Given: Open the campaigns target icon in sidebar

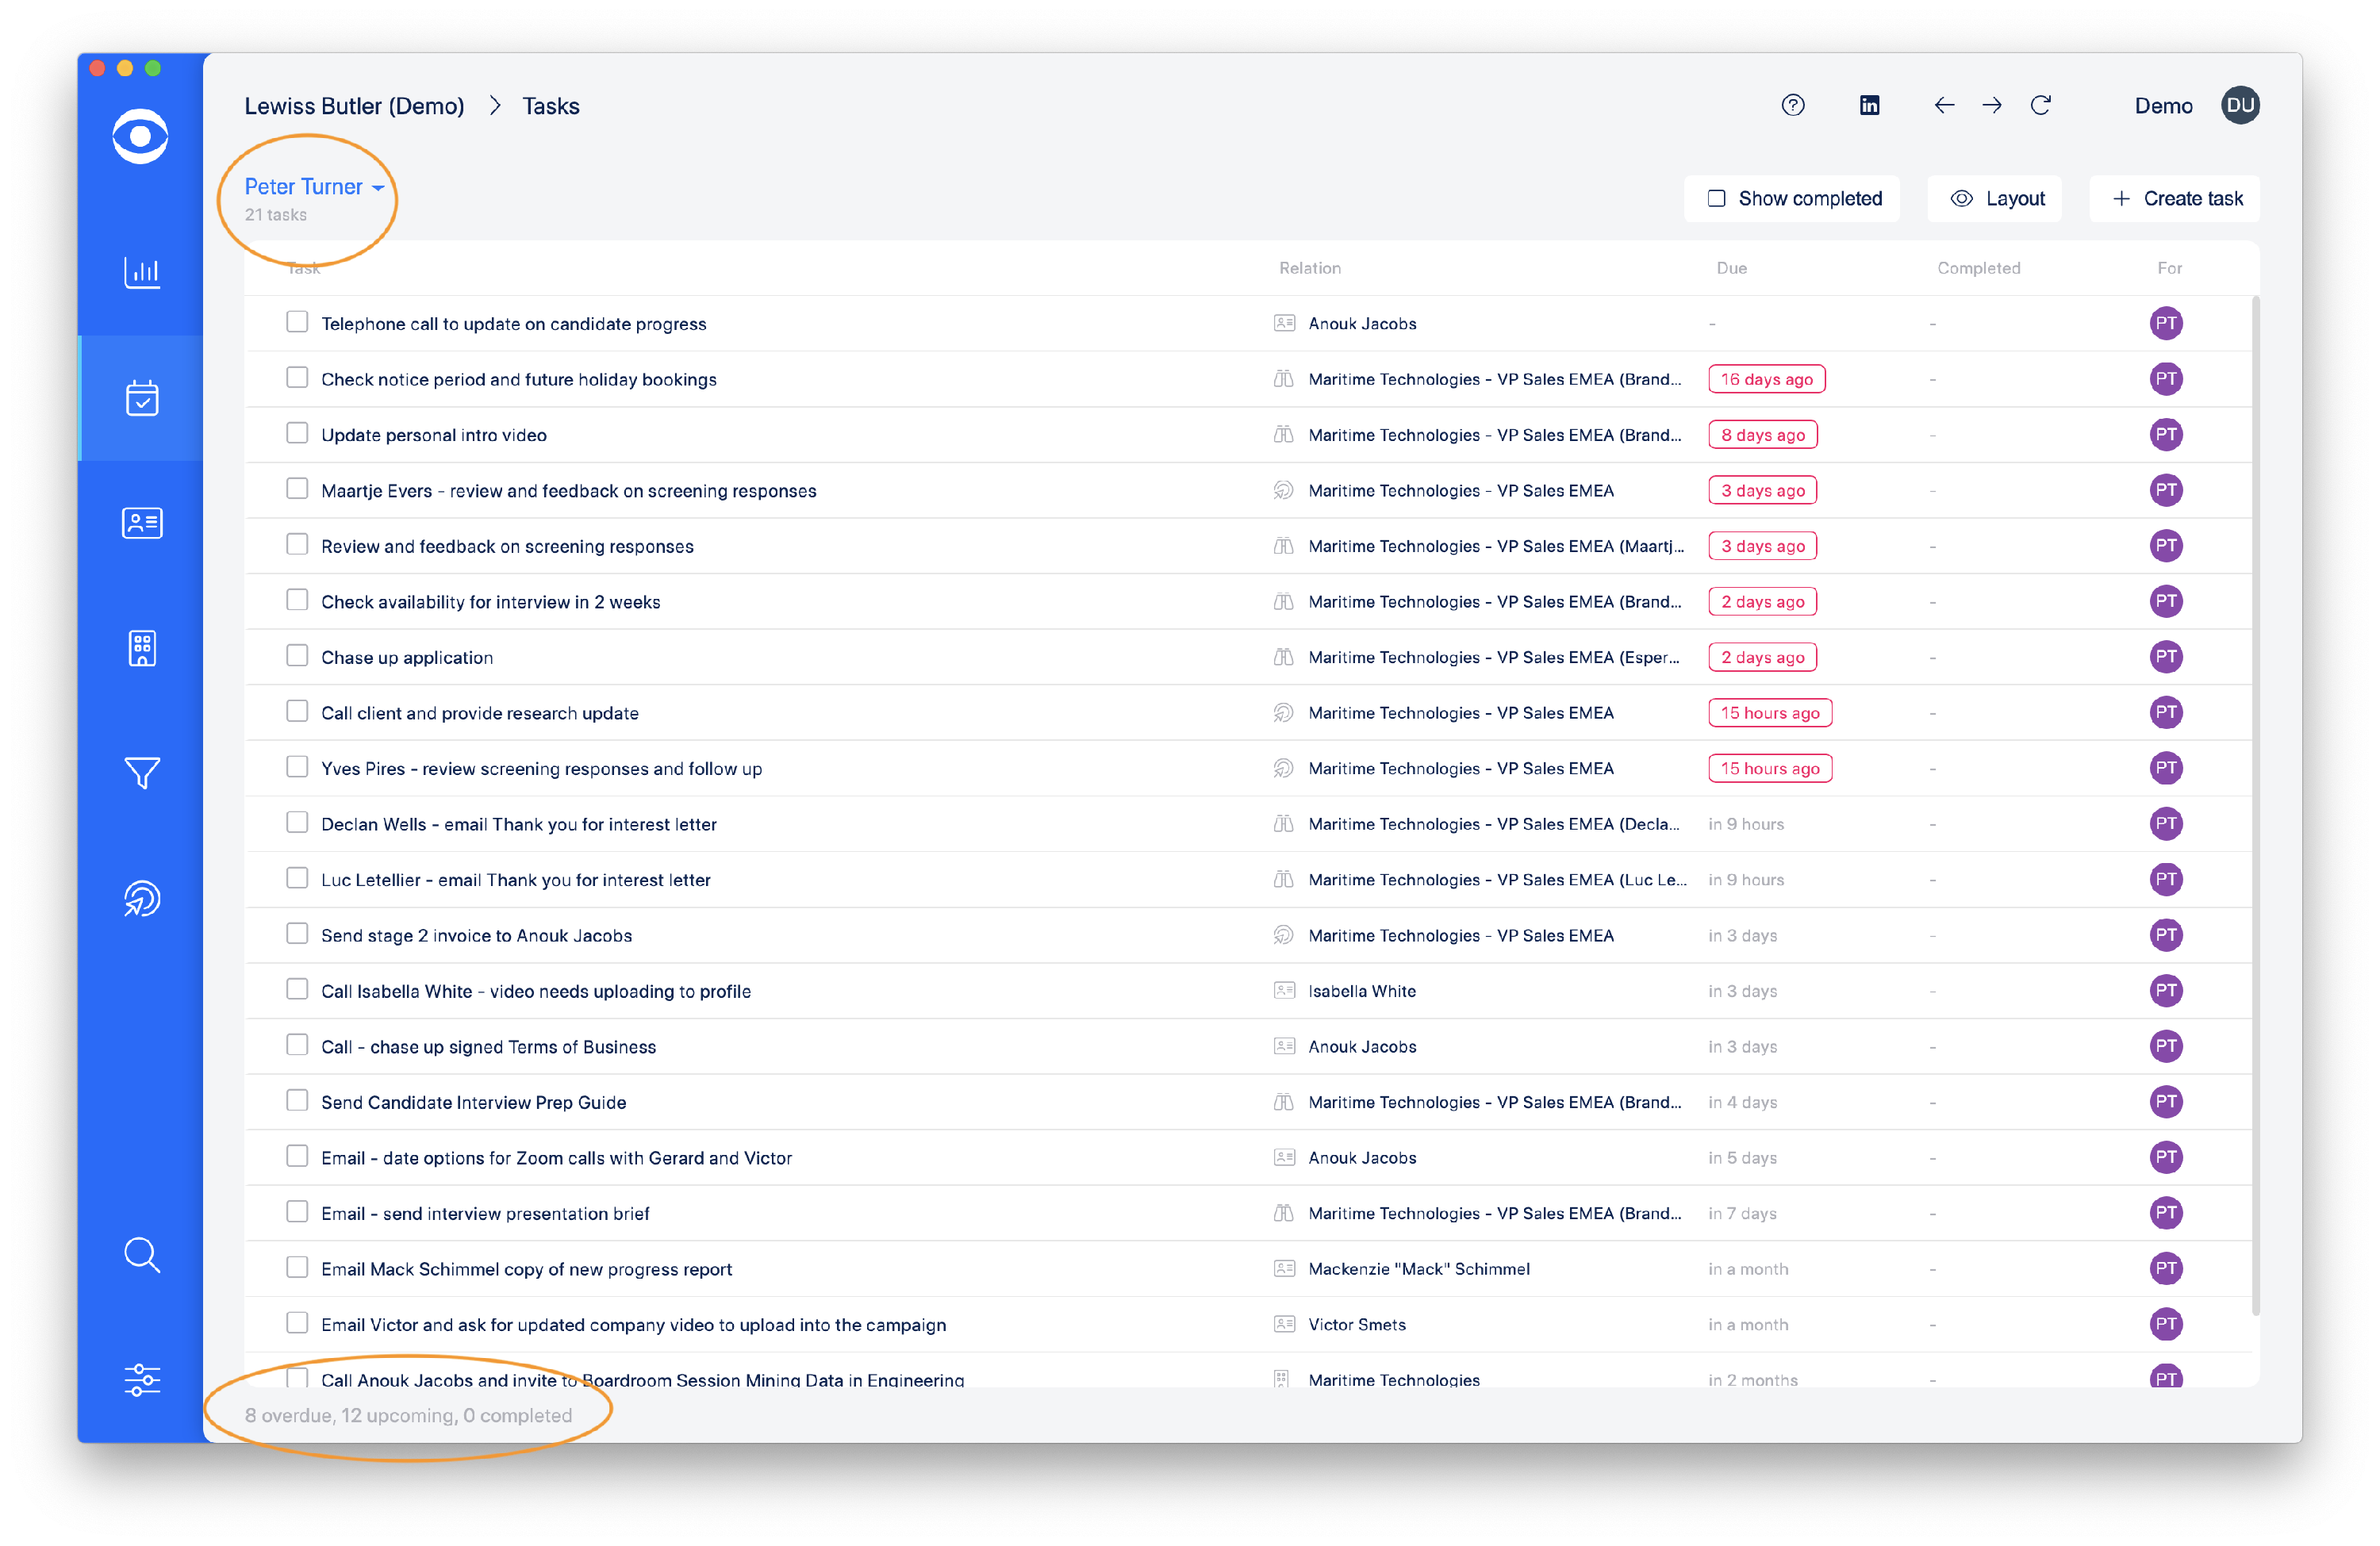Looking at the screenshot, I should 141,898.
